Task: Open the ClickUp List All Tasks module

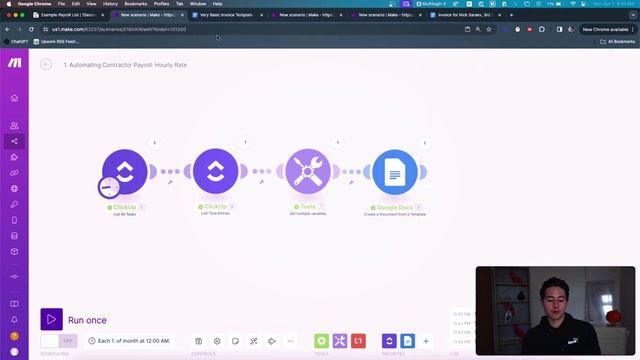Action: click(x=125, y=172)
